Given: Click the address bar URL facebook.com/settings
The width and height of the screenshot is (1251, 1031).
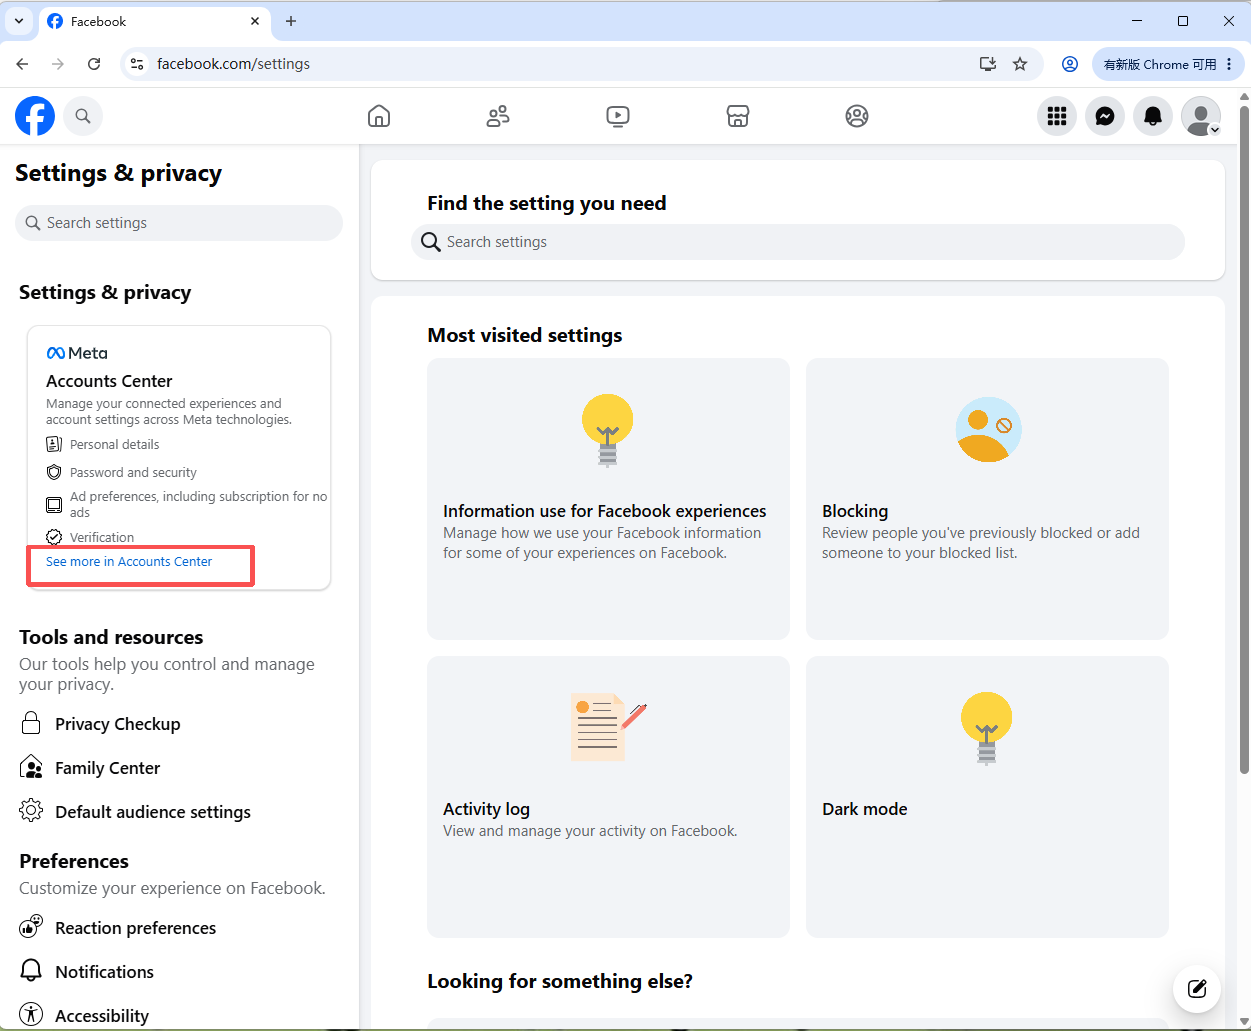Looking at the screenshot, I should (x=233, y=64).
